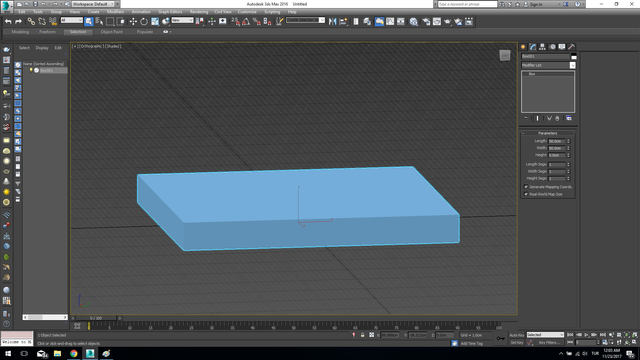Activate the Select and Scale tool
The width and height of the screenshot is (640, 360).
coord(155,21)
